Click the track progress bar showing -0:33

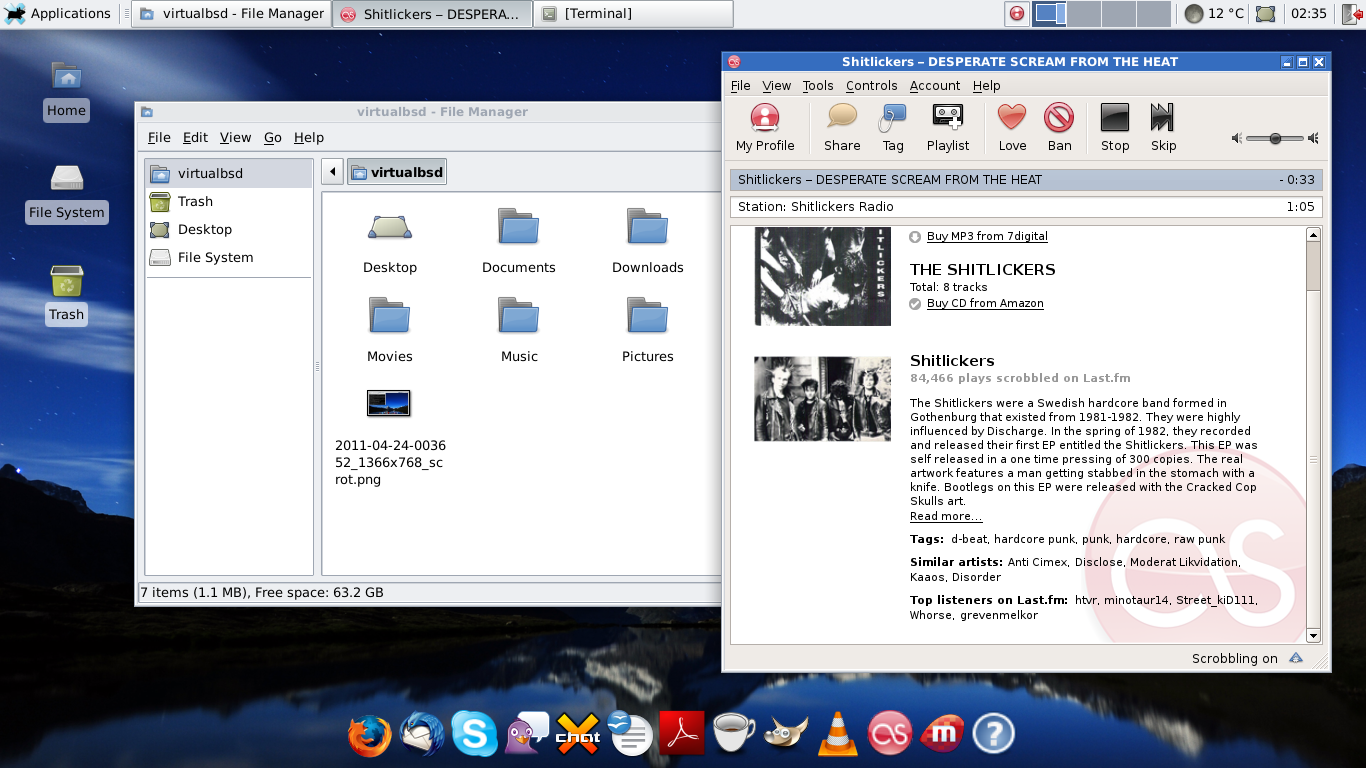pyautogui.click(x=1026, y=180)
